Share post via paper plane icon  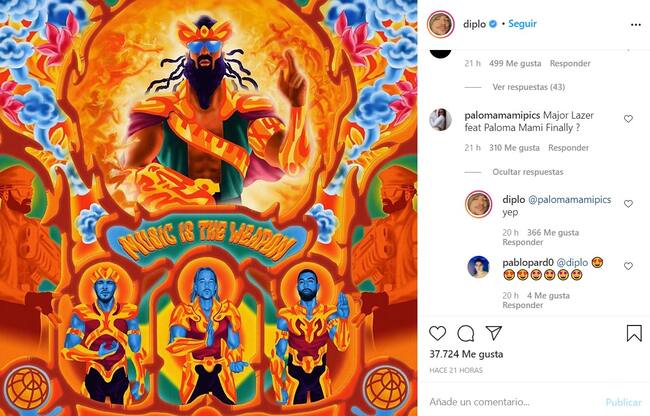(x=494, y=333)
